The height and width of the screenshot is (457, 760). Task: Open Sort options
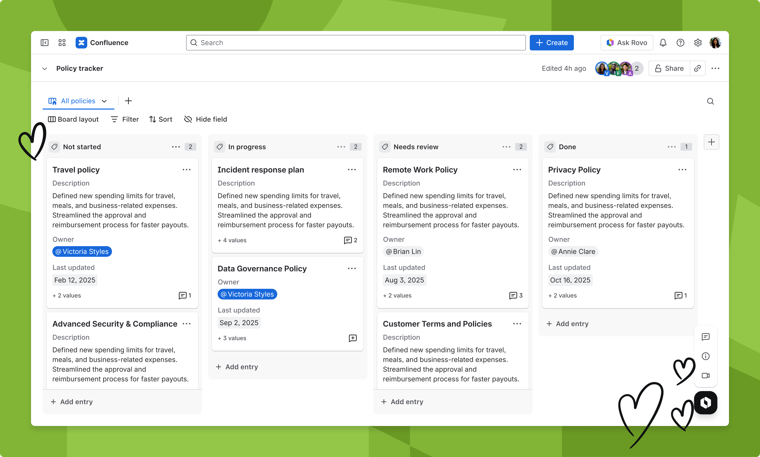click(x=160, y=119)
